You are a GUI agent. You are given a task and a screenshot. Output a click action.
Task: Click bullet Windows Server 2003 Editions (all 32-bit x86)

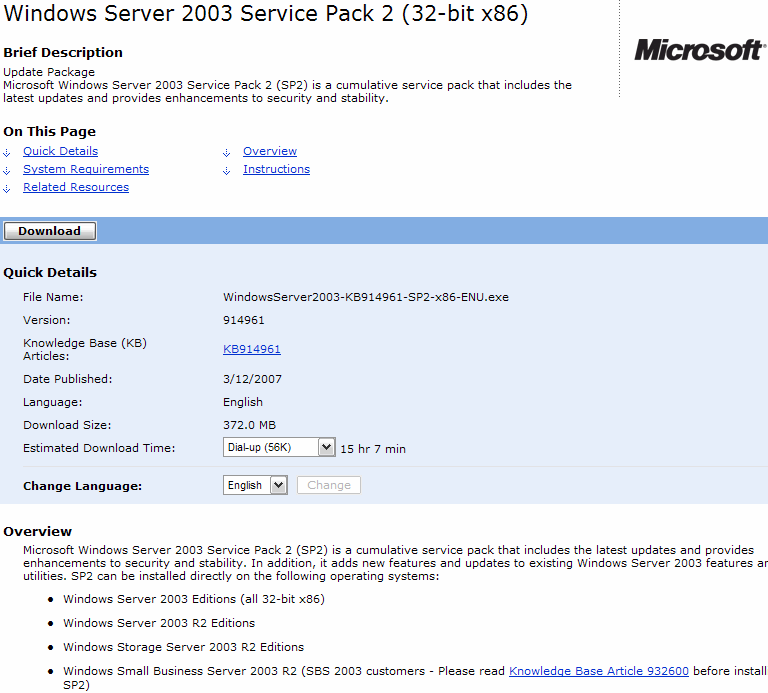point(194,599)
